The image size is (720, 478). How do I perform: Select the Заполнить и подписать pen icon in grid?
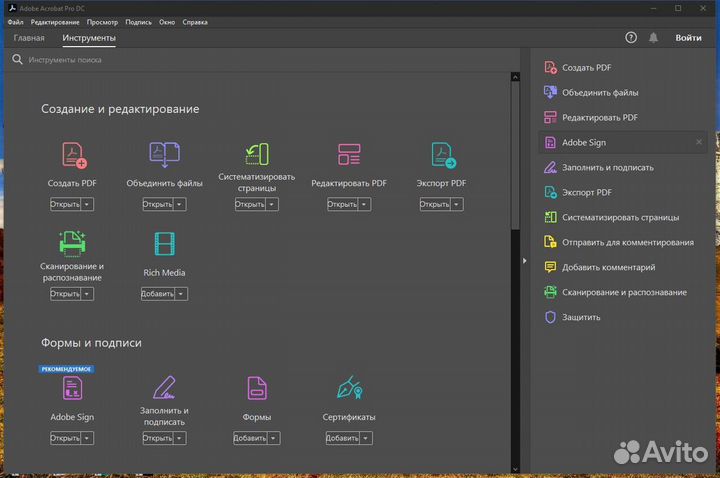click(164, 388)
